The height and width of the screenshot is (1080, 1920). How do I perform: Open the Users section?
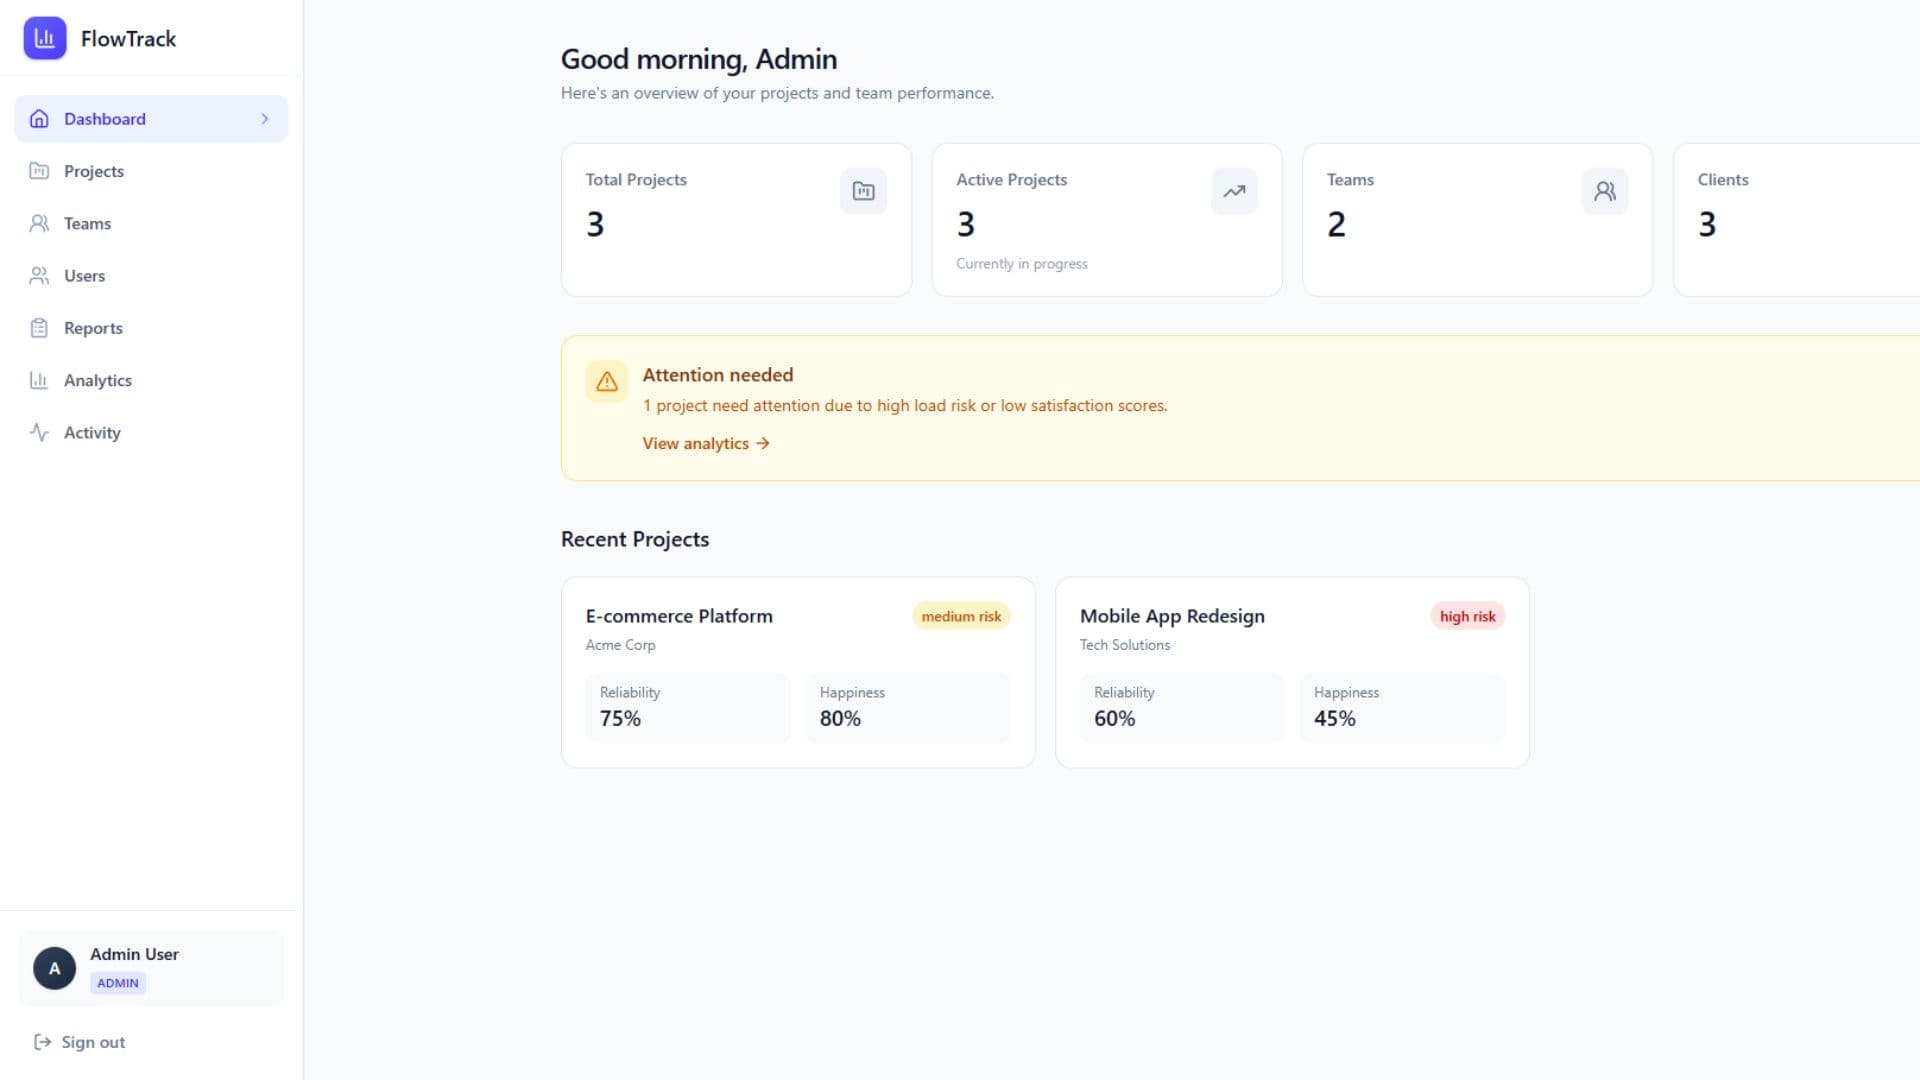[x=151, y=275]
